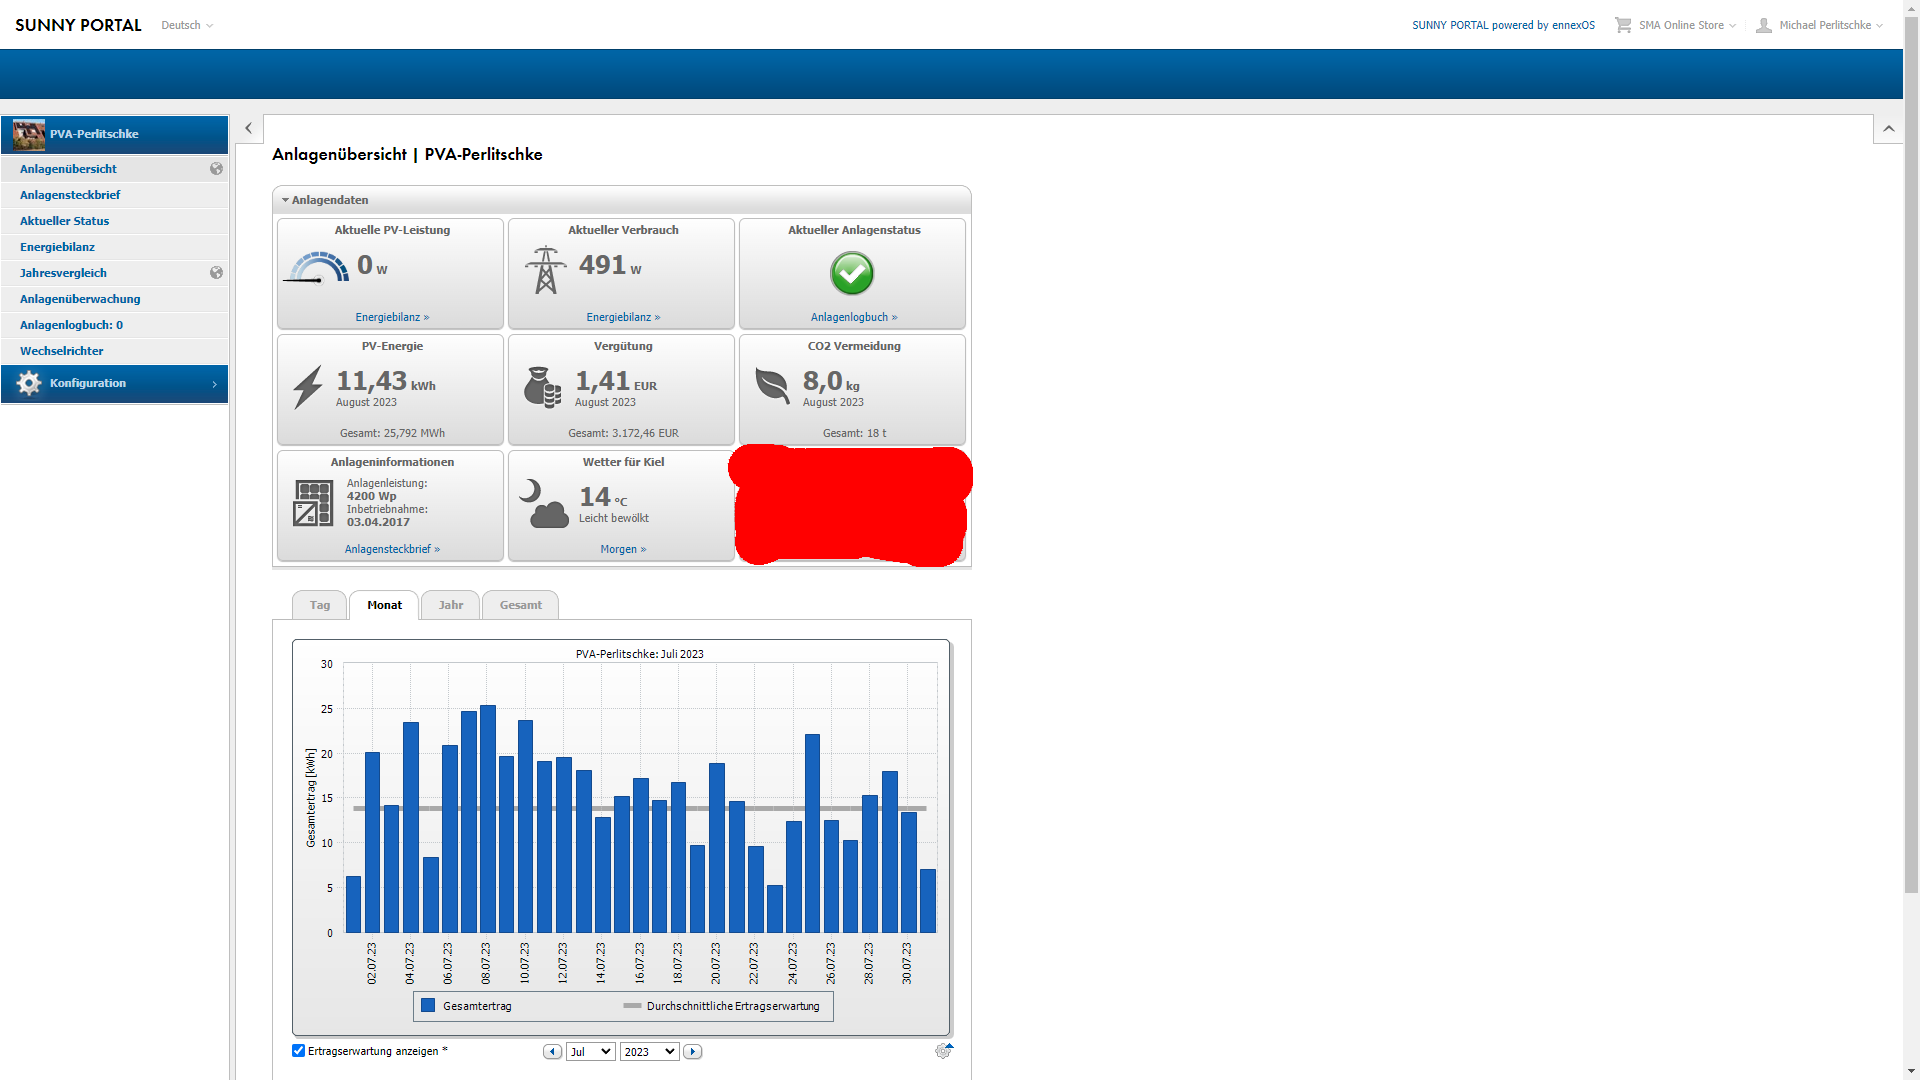
Task: Click the chart settings gear icon
Action: tap(942, 1051)
